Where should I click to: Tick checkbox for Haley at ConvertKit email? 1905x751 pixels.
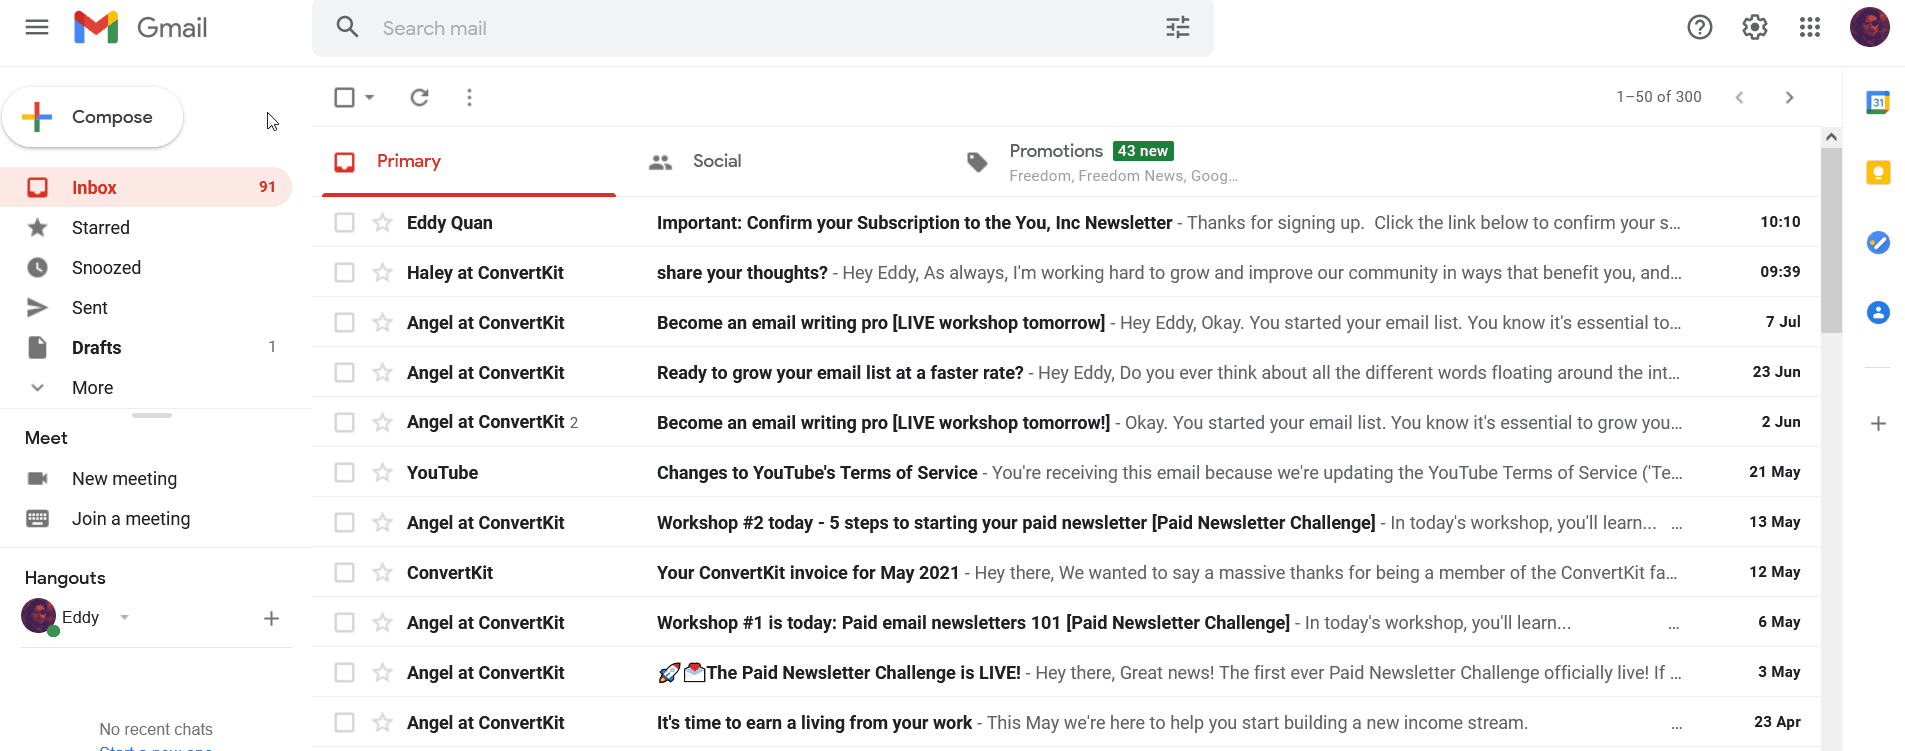point(344,272)
